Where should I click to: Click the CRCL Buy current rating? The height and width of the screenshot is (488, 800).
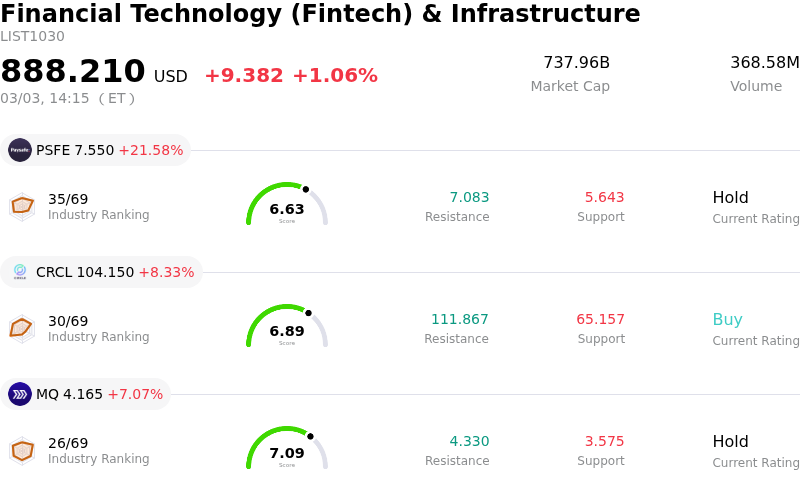point(727,320)
